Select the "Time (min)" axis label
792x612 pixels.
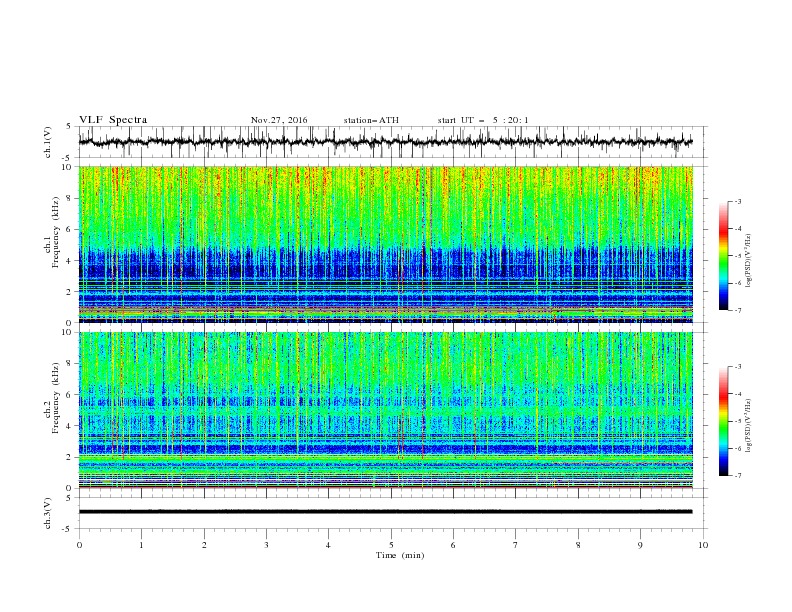click(400, 555)
